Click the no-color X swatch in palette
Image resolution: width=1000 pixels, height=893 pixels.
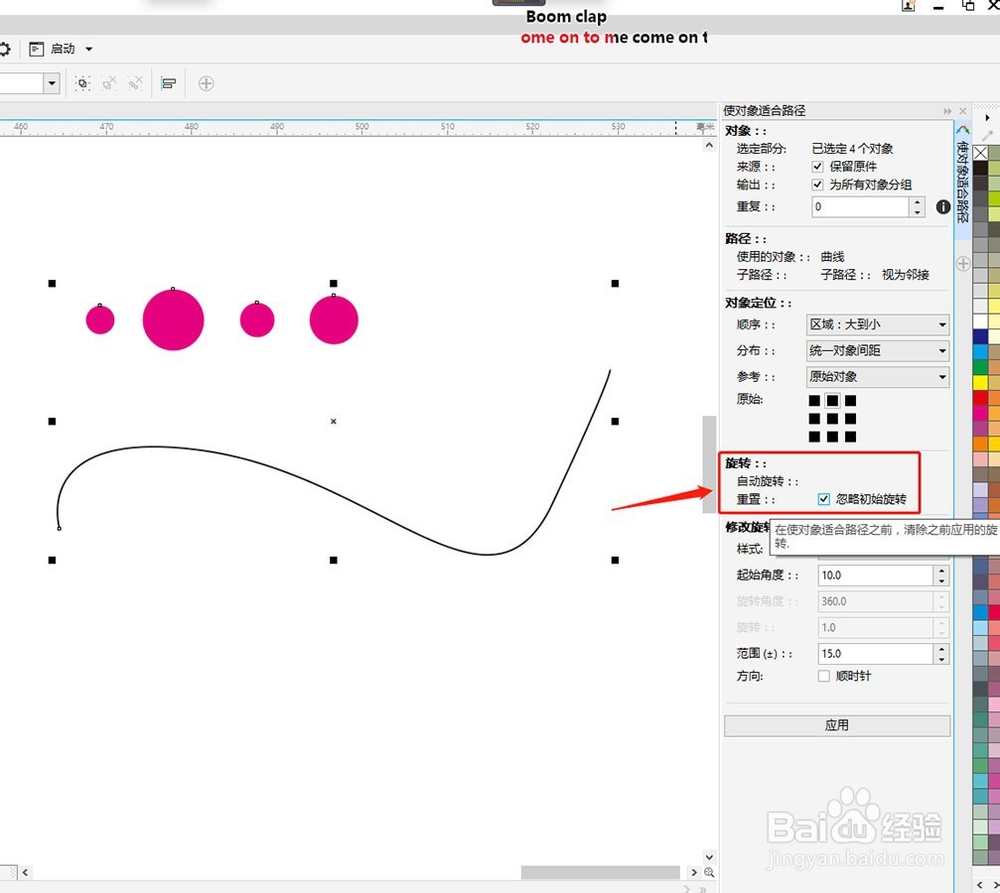980,152
